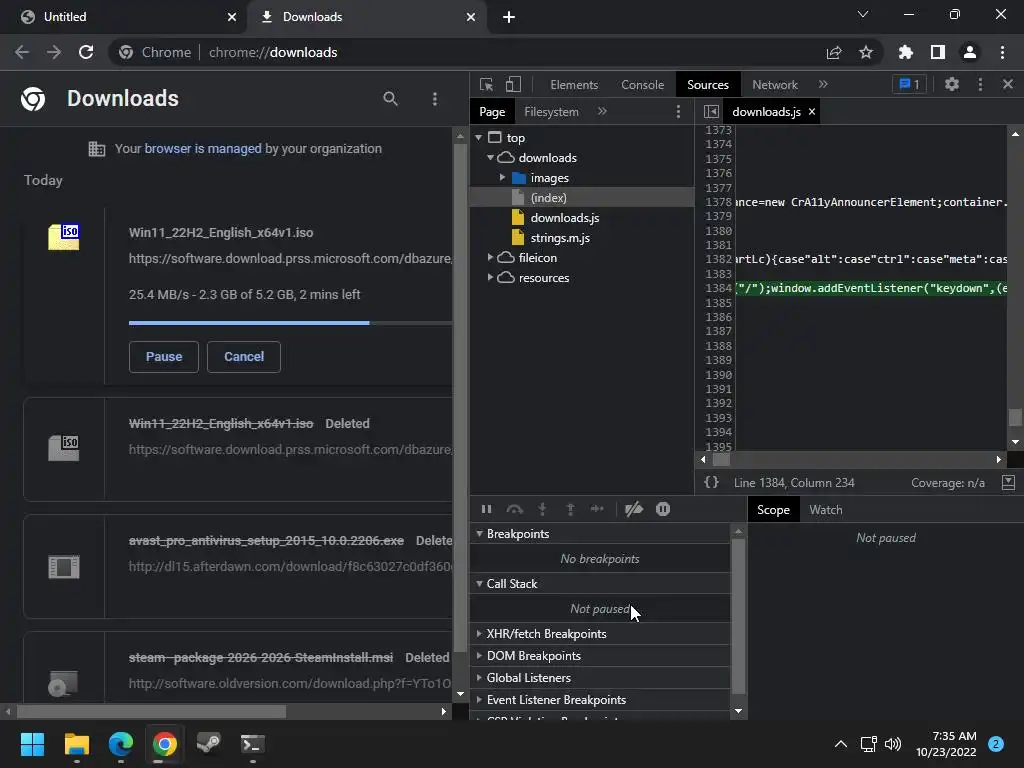The height and width of the screenshot is (768, 1024).
Task: Open DevTools customize three-dot menu
Action: (x=980, y=84)
